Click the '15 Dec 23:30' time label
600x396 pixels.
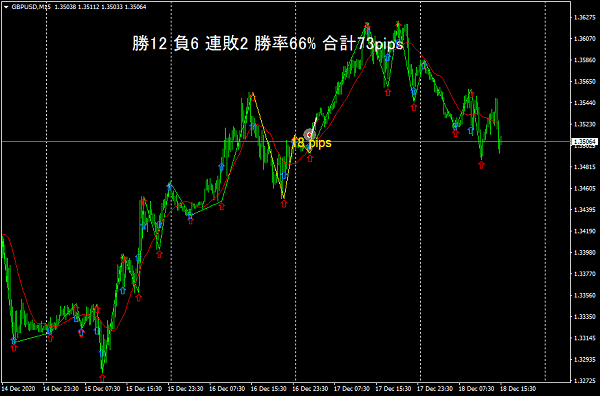(x=186, y=389)
